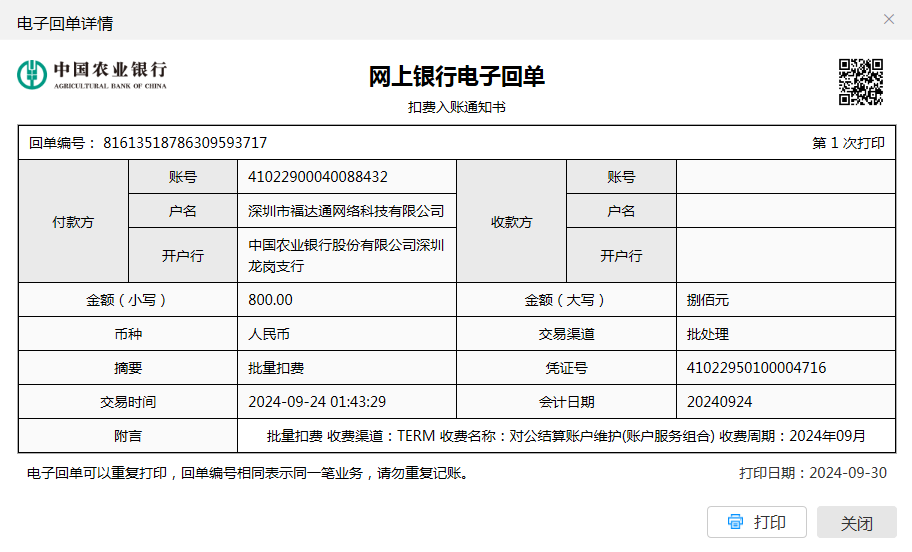Click the subtitle 扣费入账通知书
The height and width of the screenshot is (552, 912).
(x=457, y=107)
